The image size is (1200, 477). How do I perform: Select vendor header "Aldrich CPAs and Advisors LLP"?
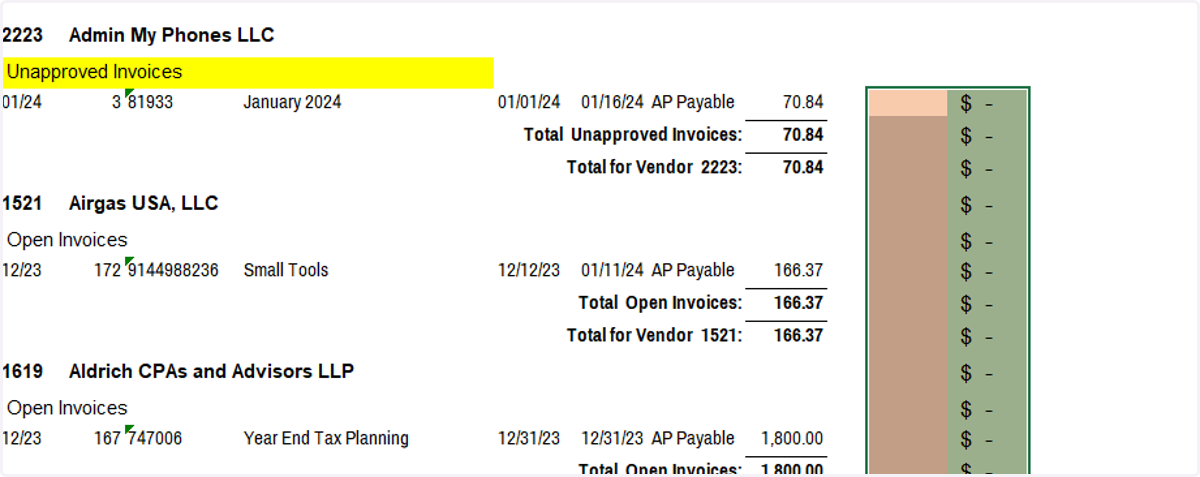click(x=211, y=372)
